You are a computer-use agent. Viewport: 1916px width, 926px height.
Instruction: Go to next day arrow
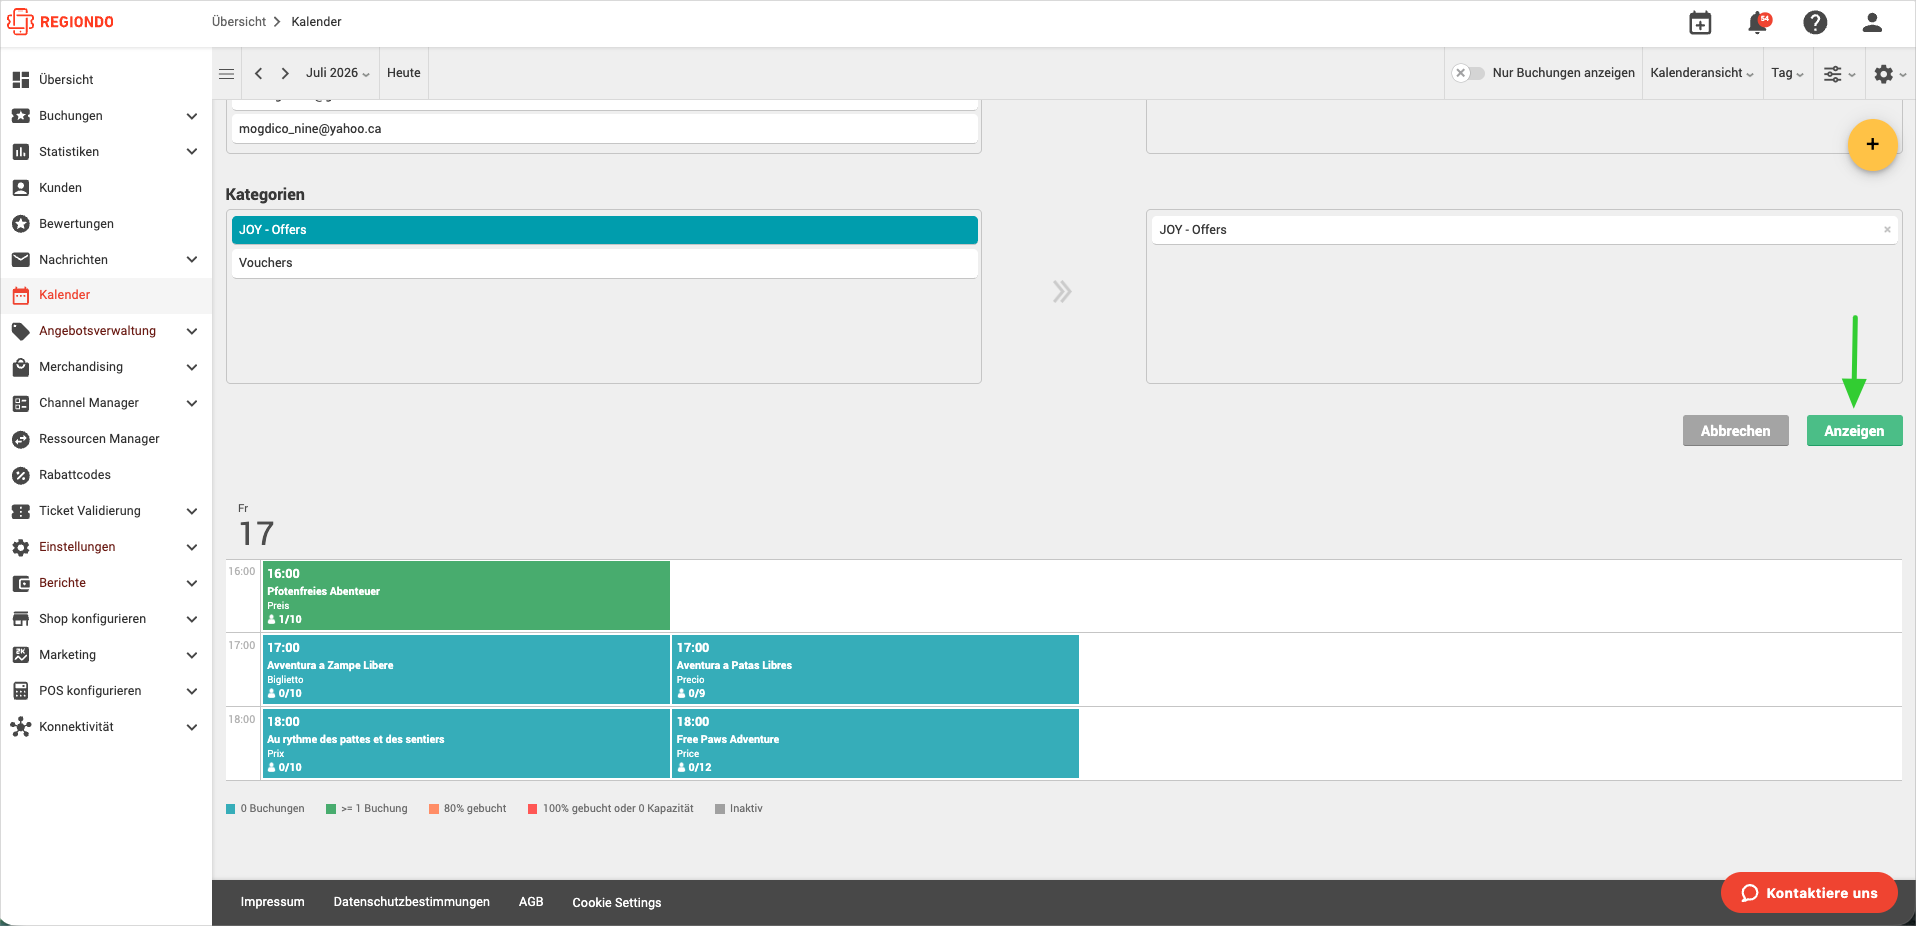tap(285, 73)
